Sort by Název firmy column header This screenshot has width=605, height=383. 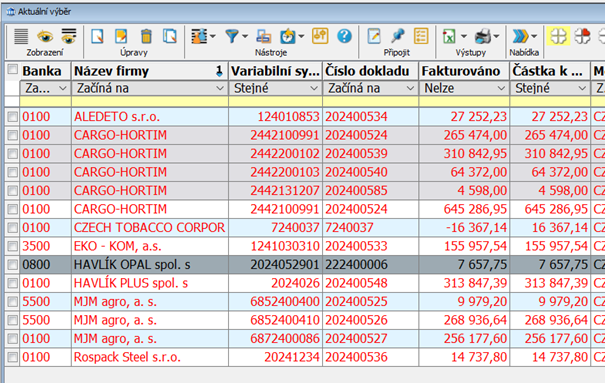150,71
